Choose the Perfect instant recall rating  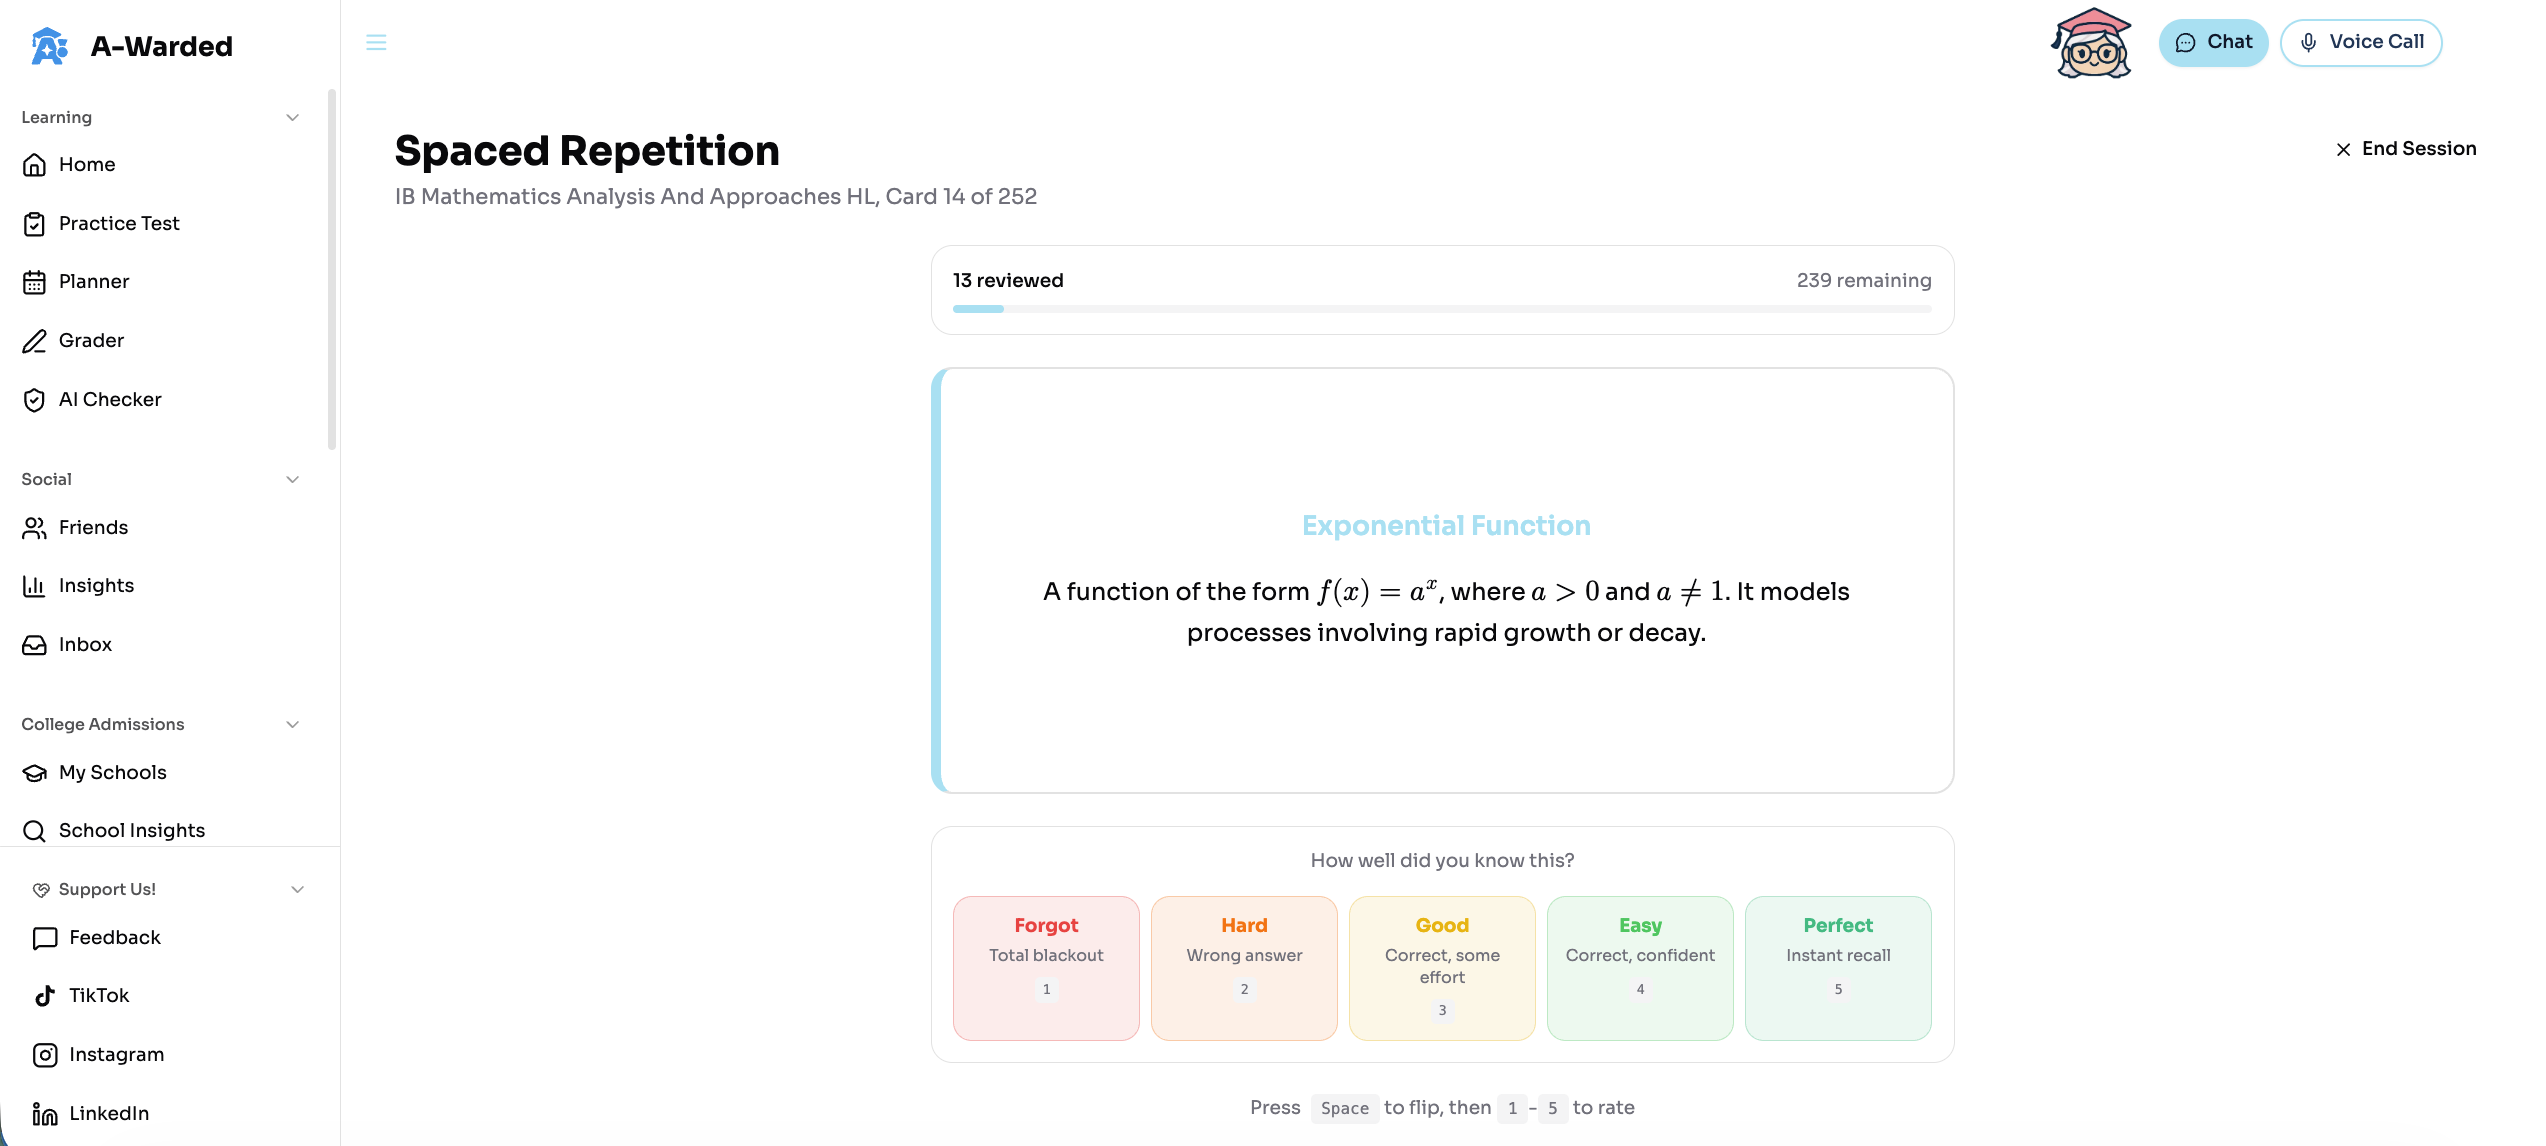pyautogui.click(x=1838, y=967)
